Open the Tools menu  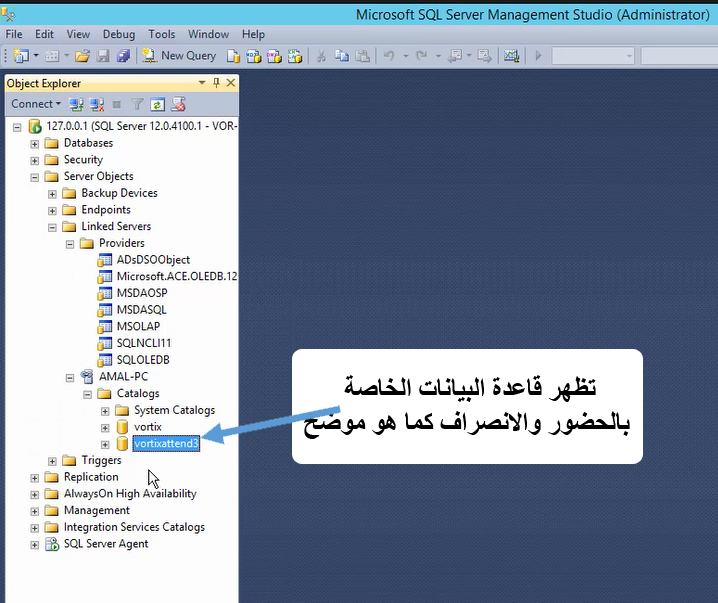click(x=161, y=34)
